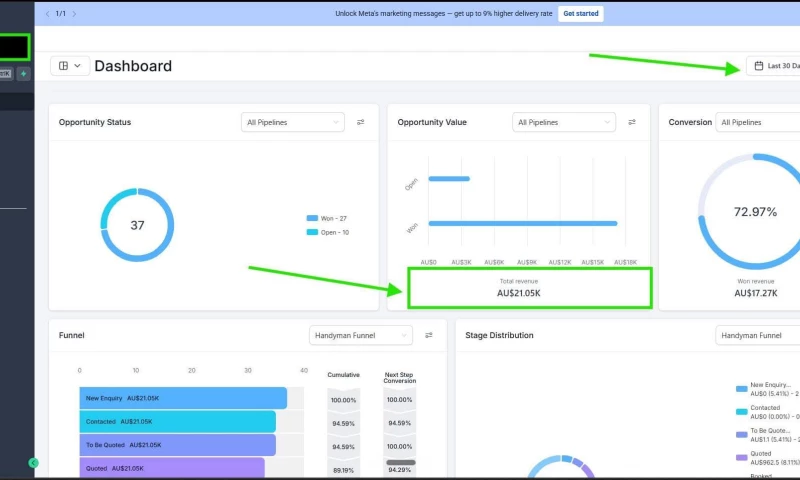The width and height of the screenshot is (800, 480).
Task: Expand Funnel widget Handyman Funnel dropdown
Action: 361,336
